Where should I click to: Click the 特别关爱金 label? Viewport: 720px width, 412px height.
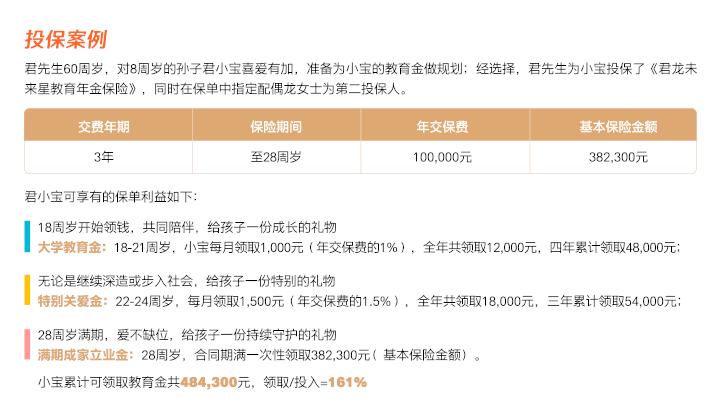70,301
